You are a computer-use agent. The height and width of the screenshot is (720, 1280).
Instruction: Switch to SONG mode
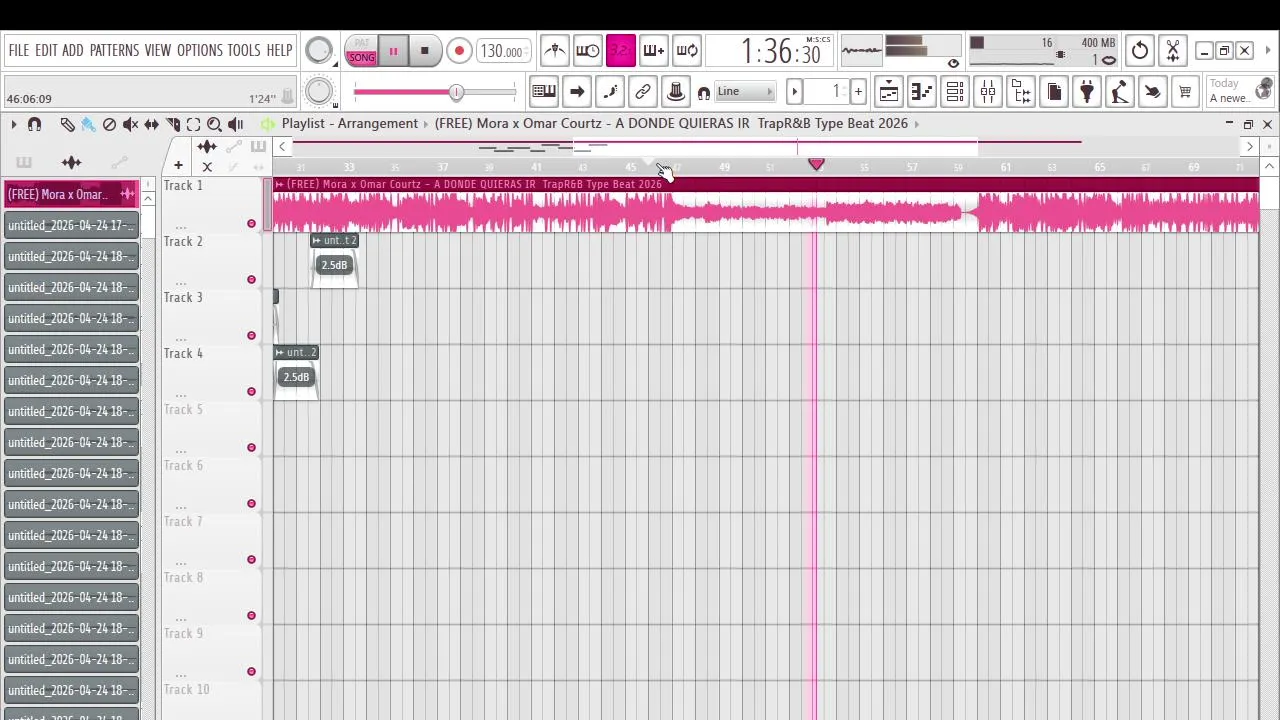click(362, 58)
